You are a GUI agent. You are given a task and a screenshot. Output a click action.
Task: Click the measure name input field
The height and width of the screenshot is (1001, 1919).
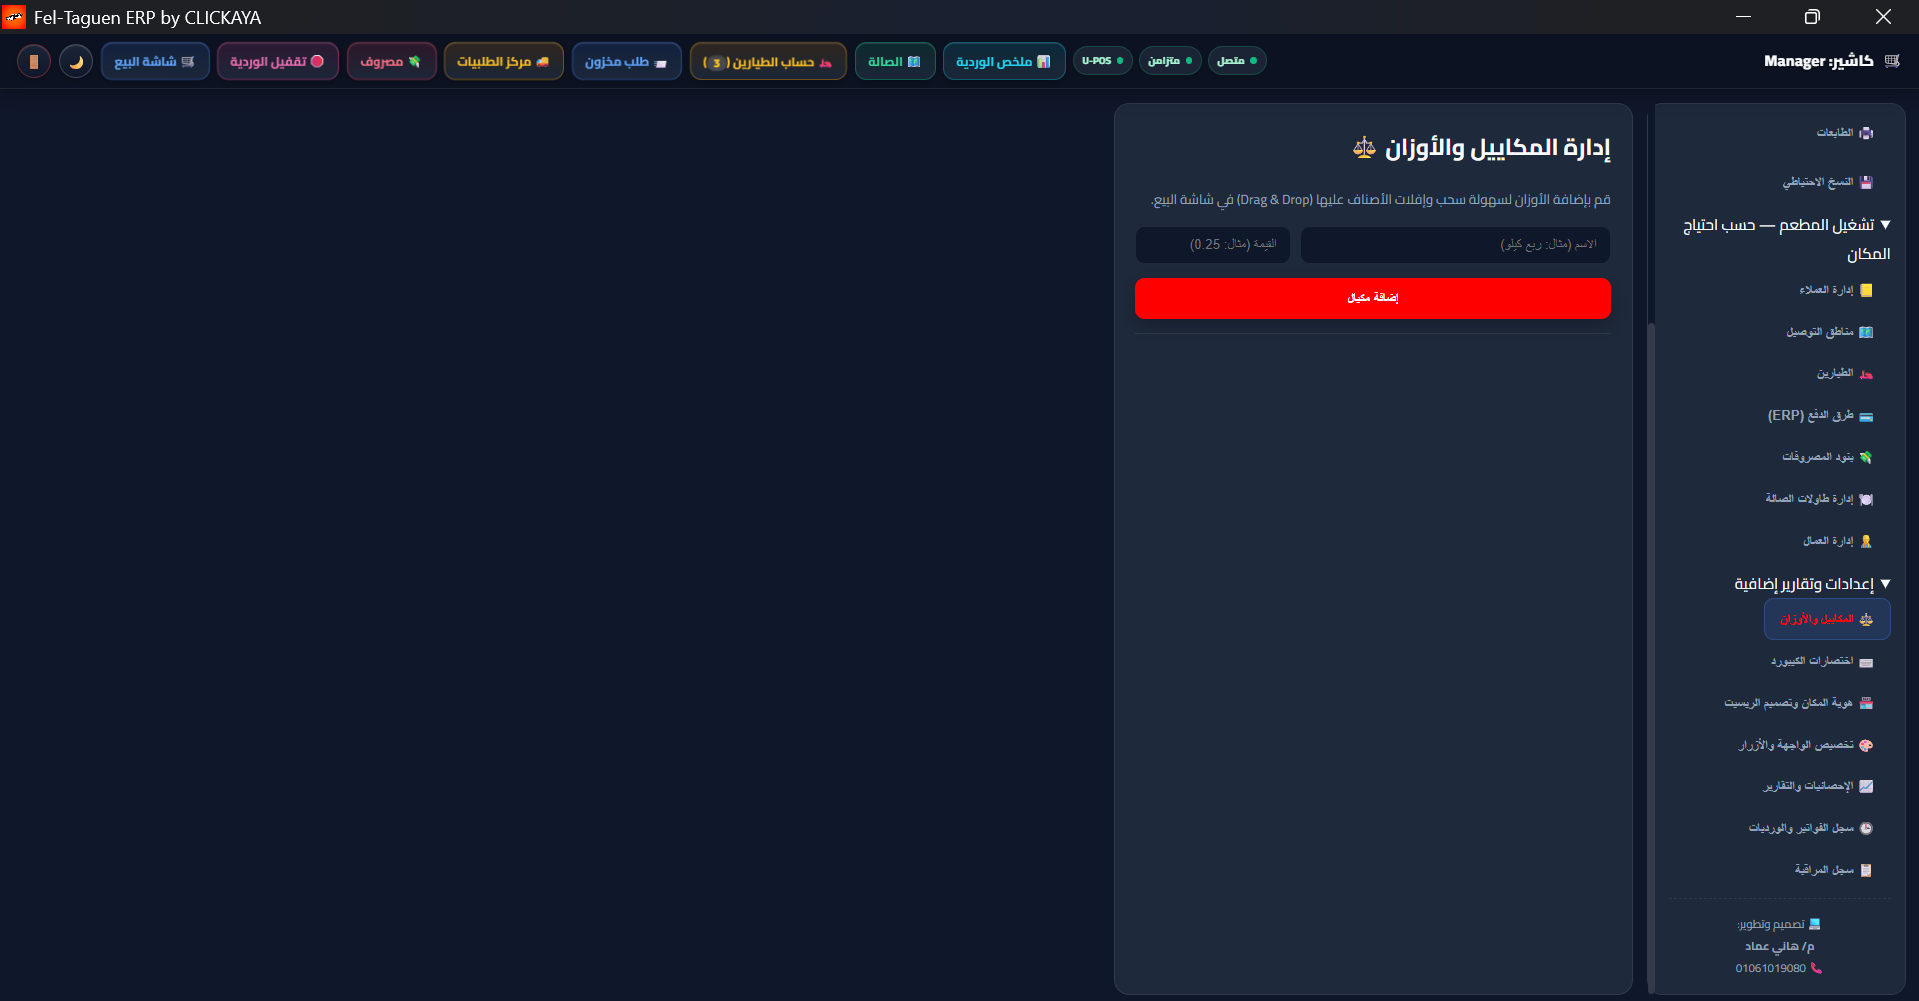pos(1455,245)
